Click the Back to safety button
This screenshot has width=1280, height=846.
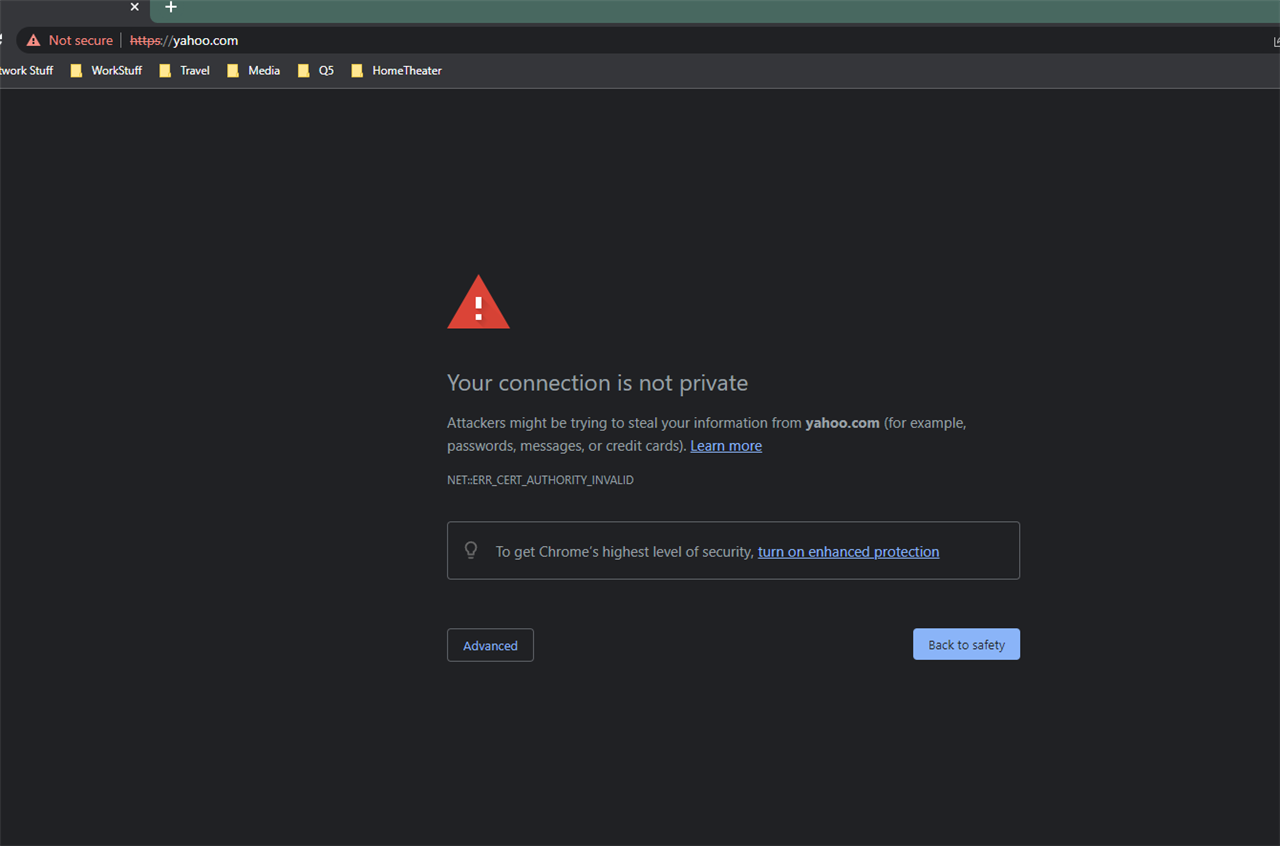[x=966, y=644]
